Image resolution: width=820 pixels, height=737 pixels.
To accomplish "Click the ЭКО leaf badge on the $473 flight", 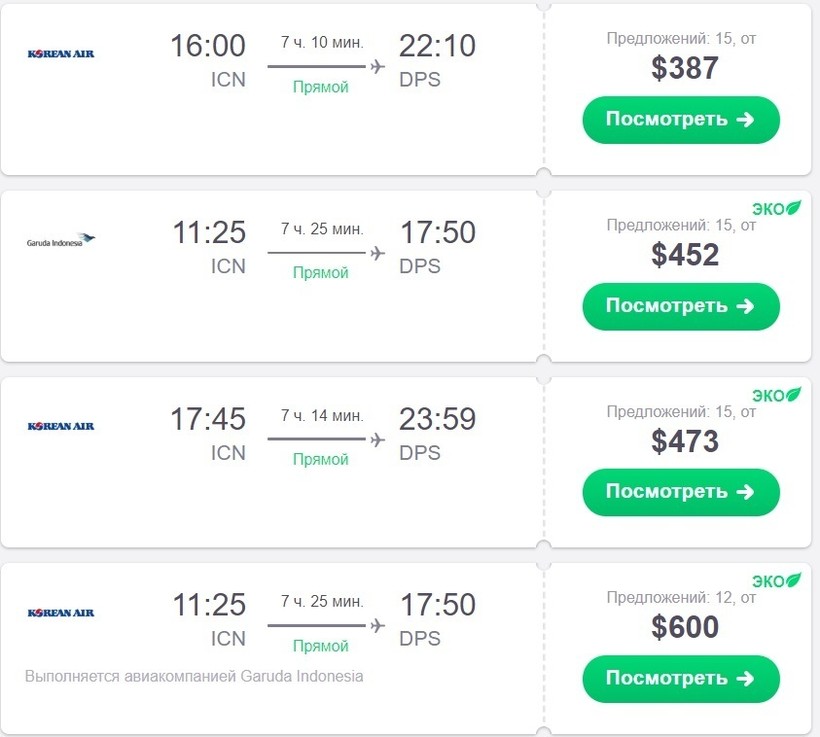I will tap(776, 394).
